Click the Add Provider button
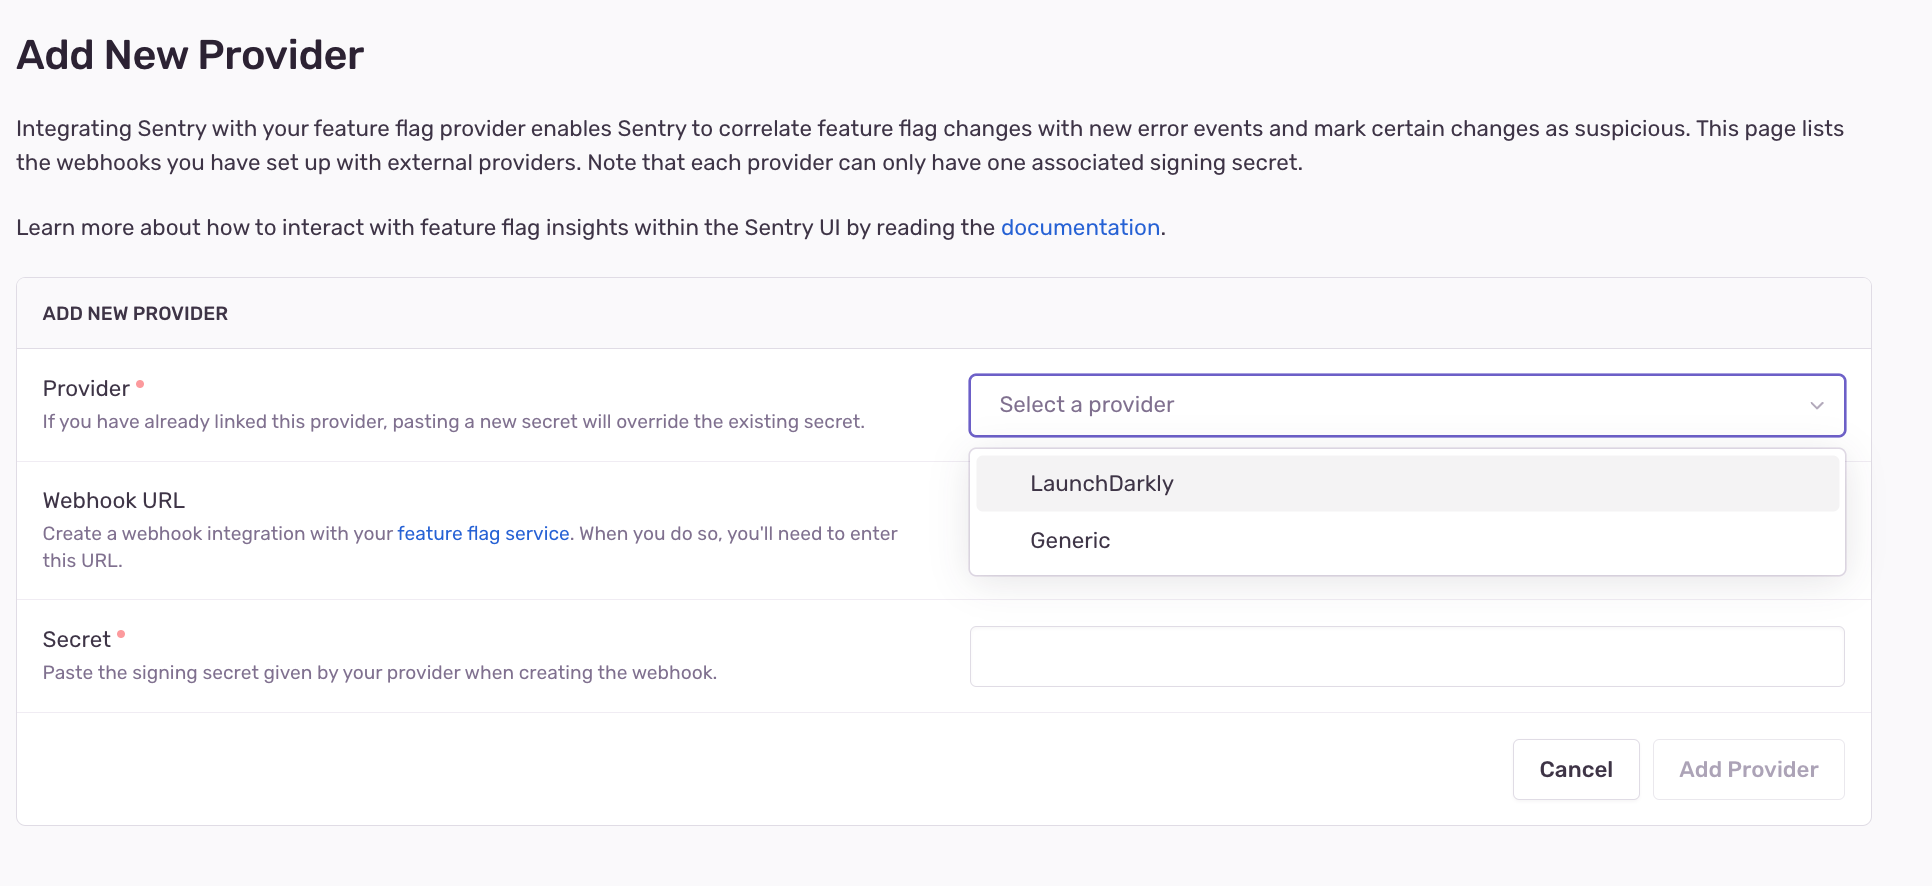 pyautogui.click(x=1749, y=770)
